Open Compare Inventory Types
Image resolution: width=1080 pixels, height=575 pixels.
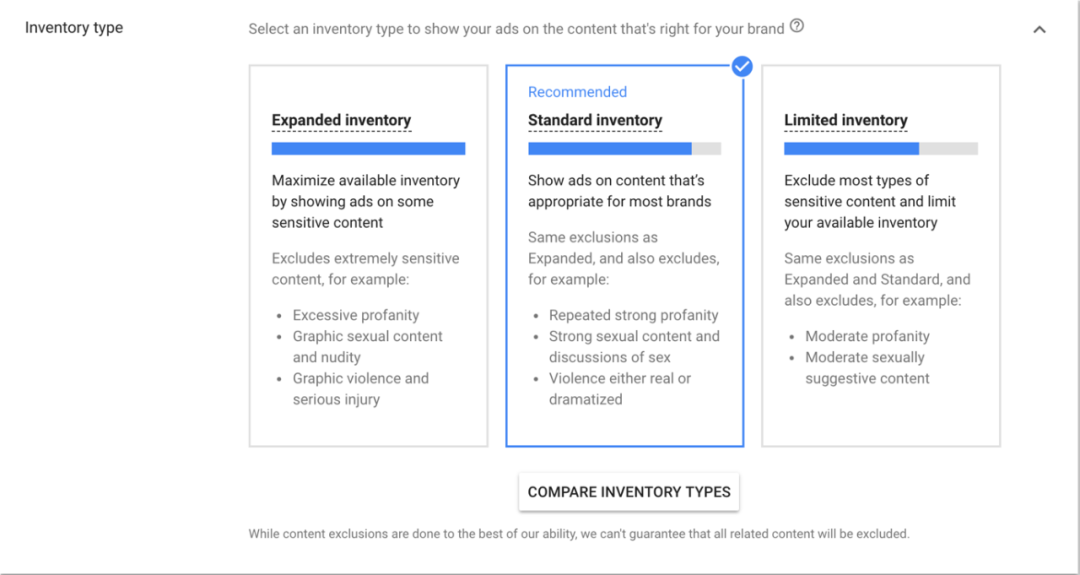click(629, 492)
